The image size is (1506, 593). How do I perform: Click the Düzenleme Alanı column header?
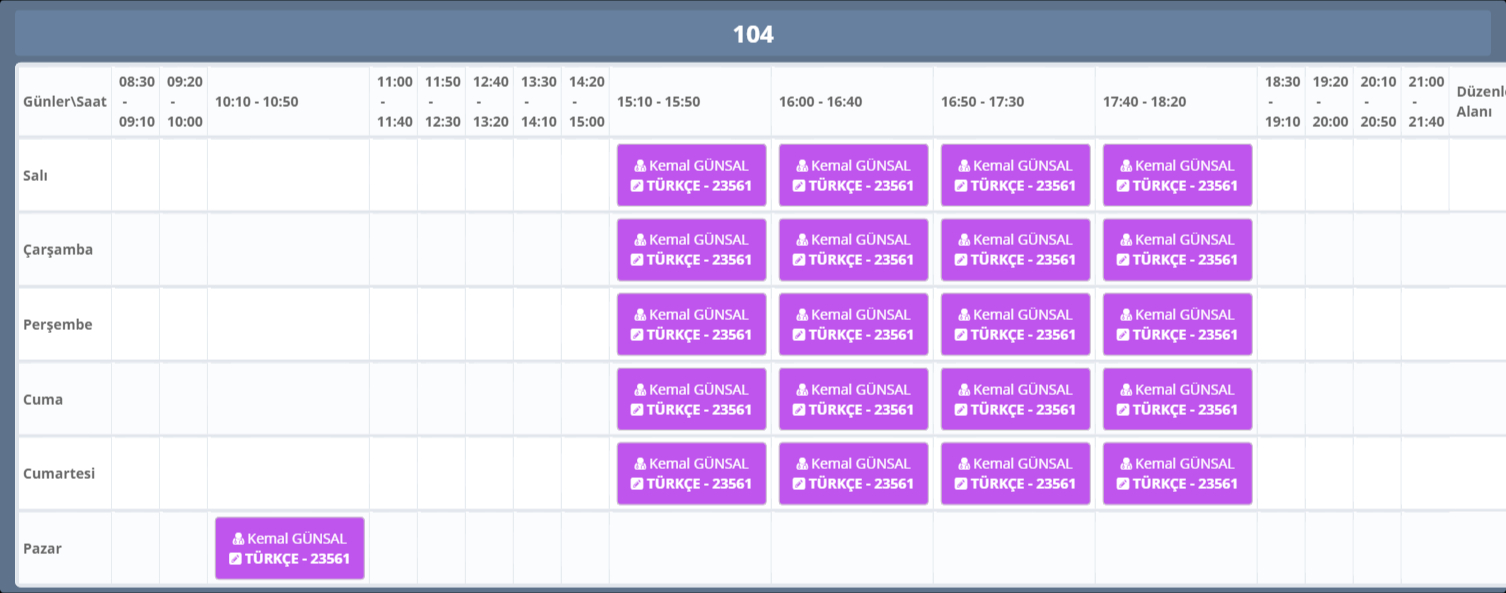pyautogui.click(x=1478, y=102)
